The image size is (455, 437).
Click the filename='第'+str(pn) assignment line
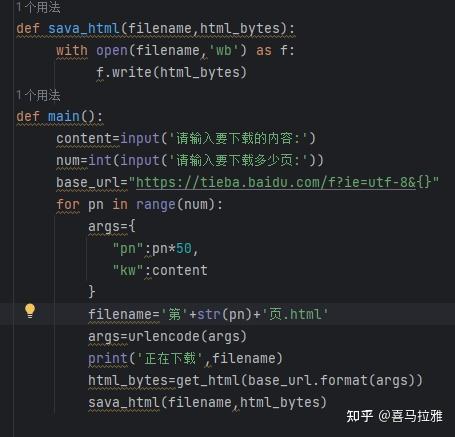point(208,314)
